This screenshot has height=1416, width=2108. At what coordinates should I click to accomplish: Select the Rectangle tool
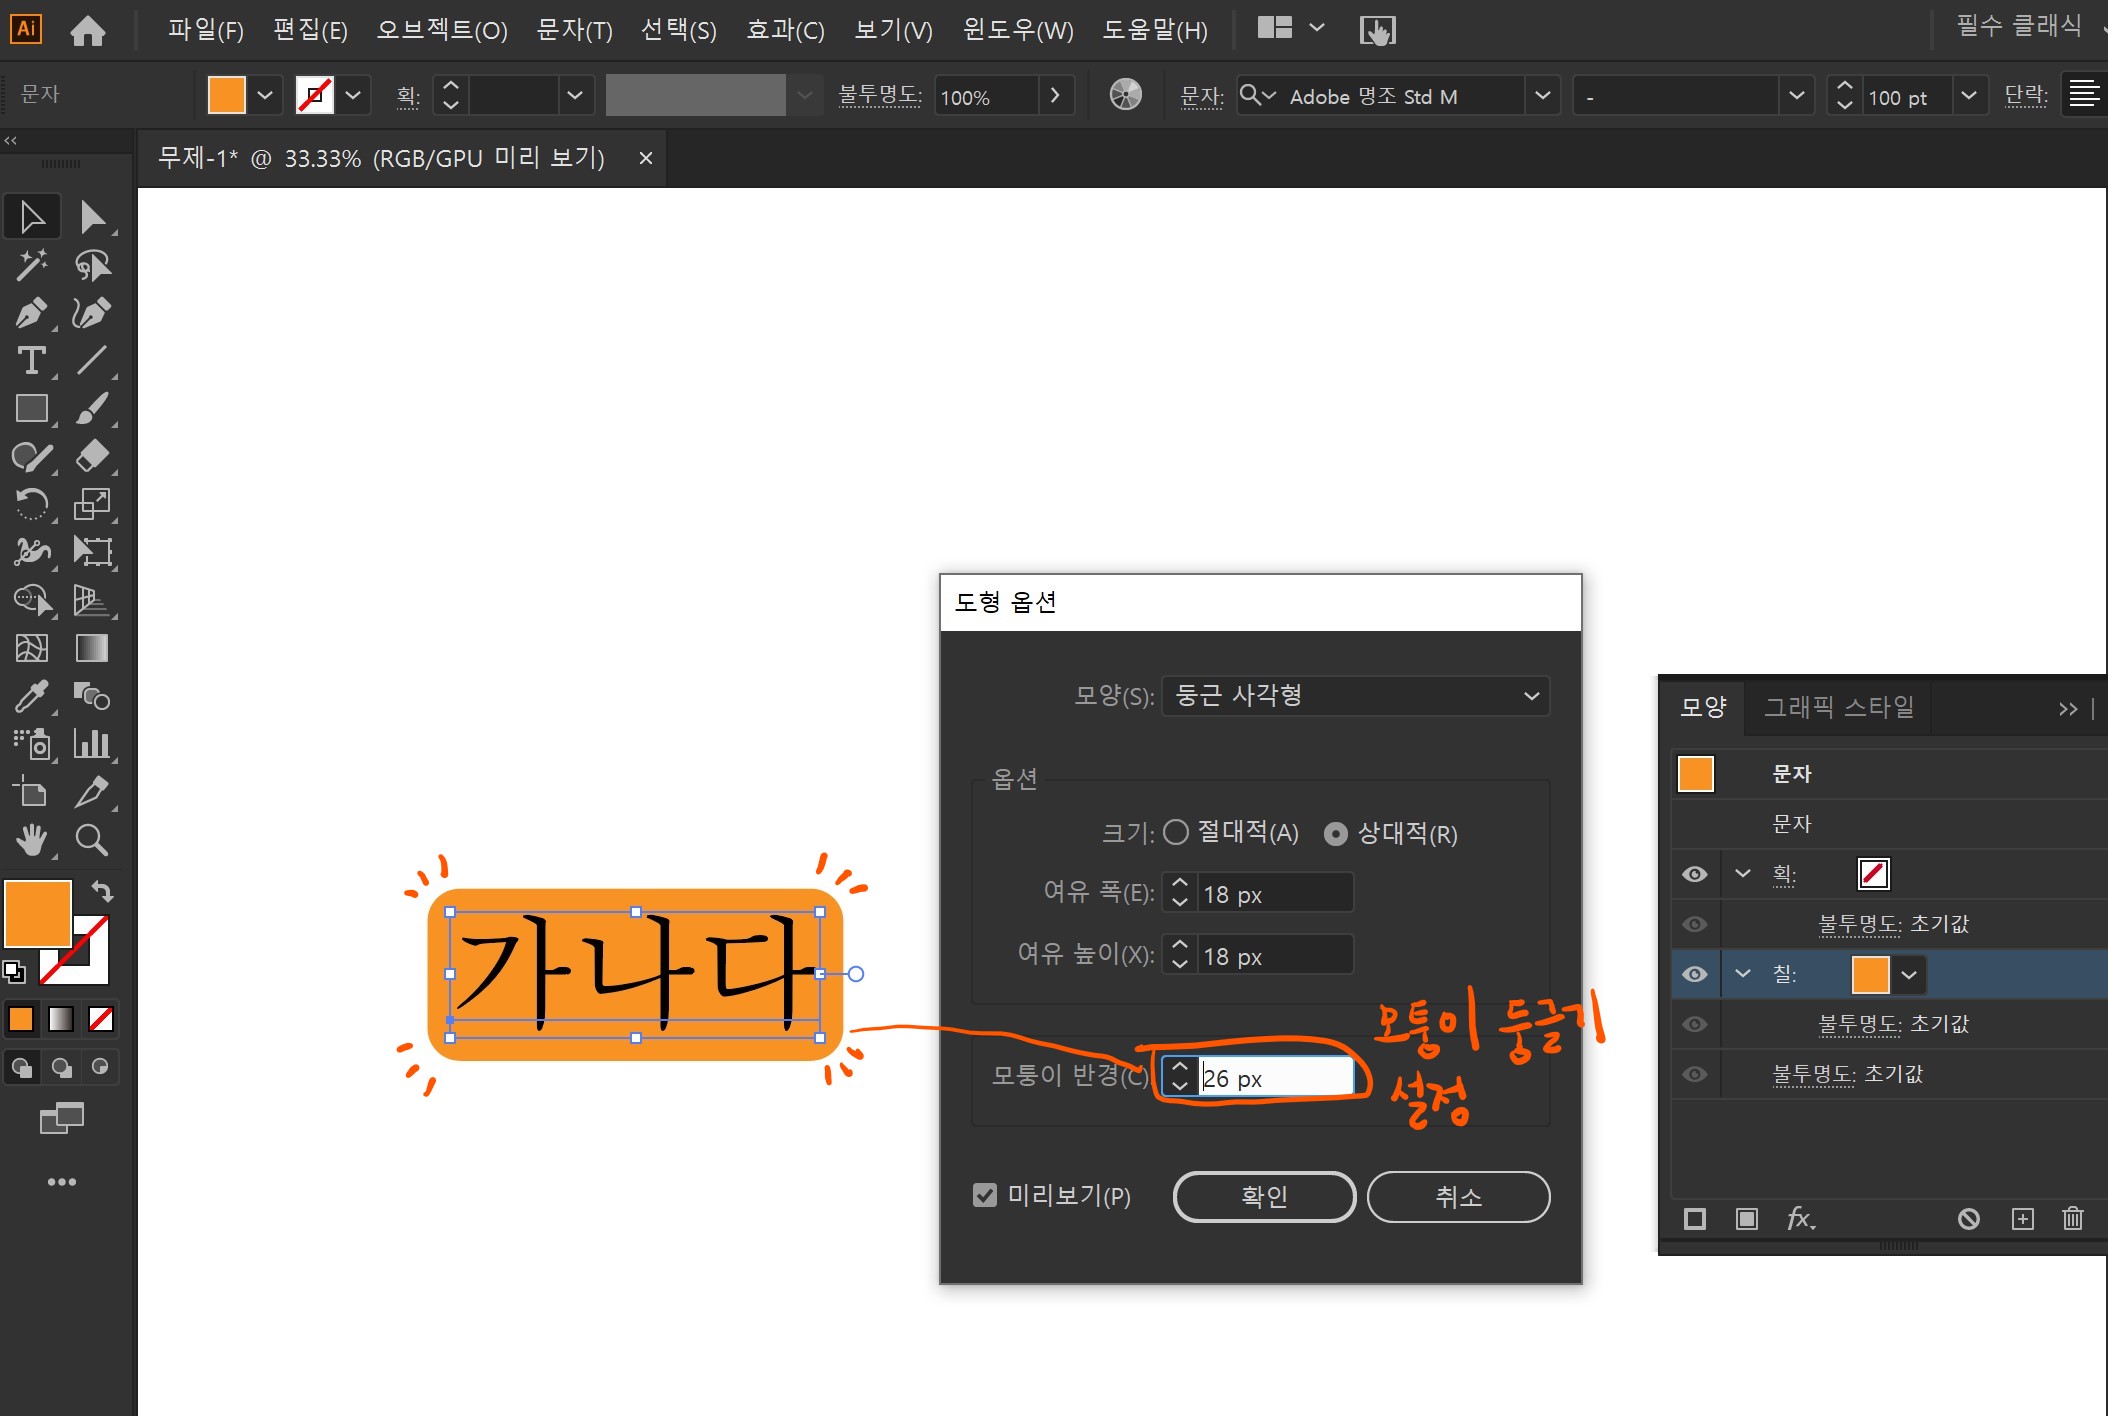coord(31,408)
